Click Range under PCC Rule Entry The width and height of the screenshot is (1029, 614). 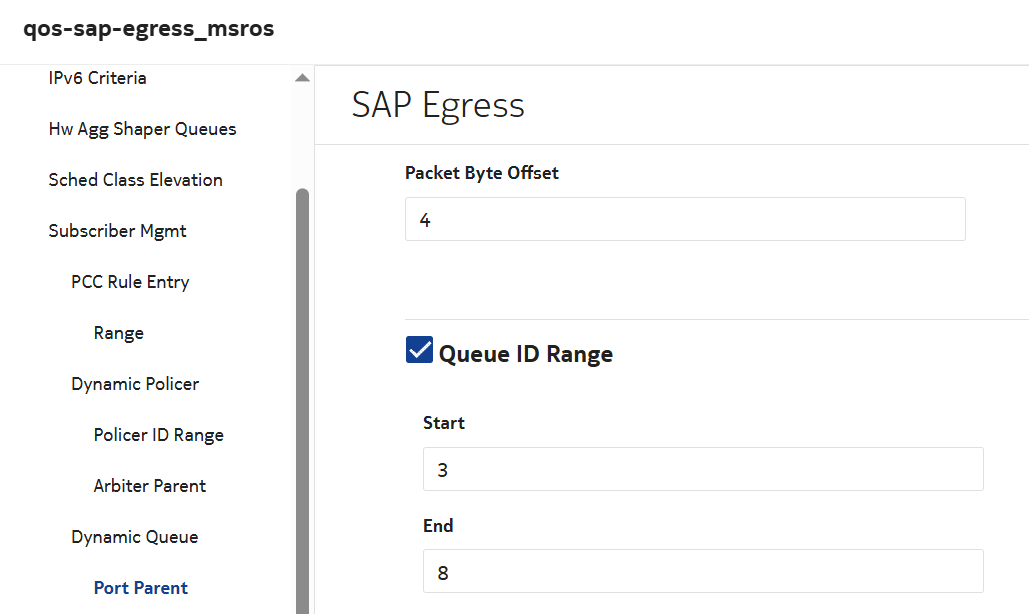tap(118, 333)
